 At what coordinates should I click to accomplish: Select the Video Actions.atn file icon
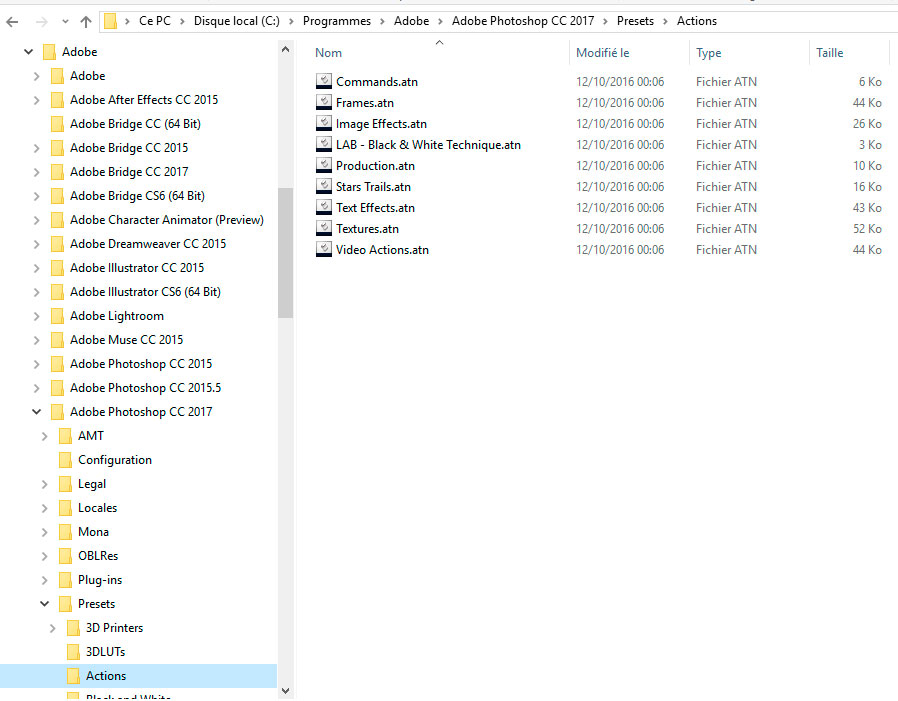click(x=323, y=249)
